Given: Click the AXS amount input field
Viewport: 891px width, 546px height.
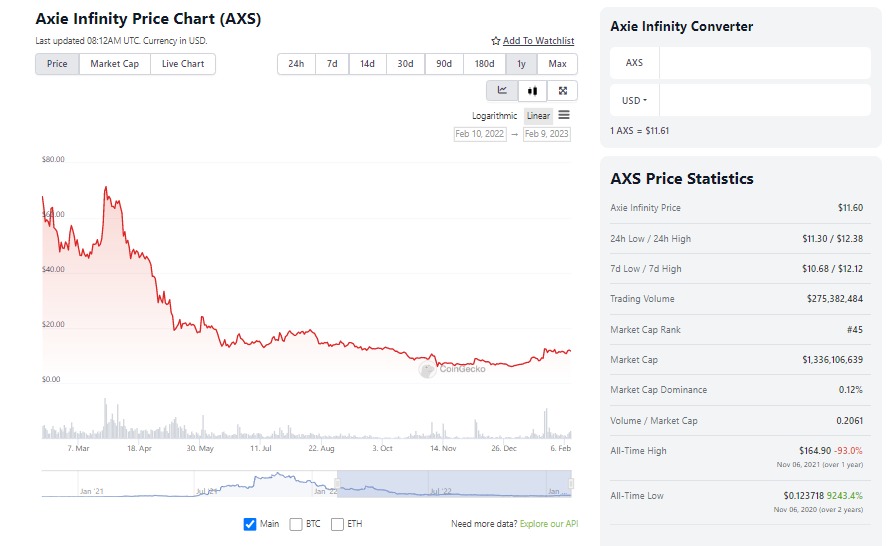Looking at the screenshot, I should tap(765, 63).
